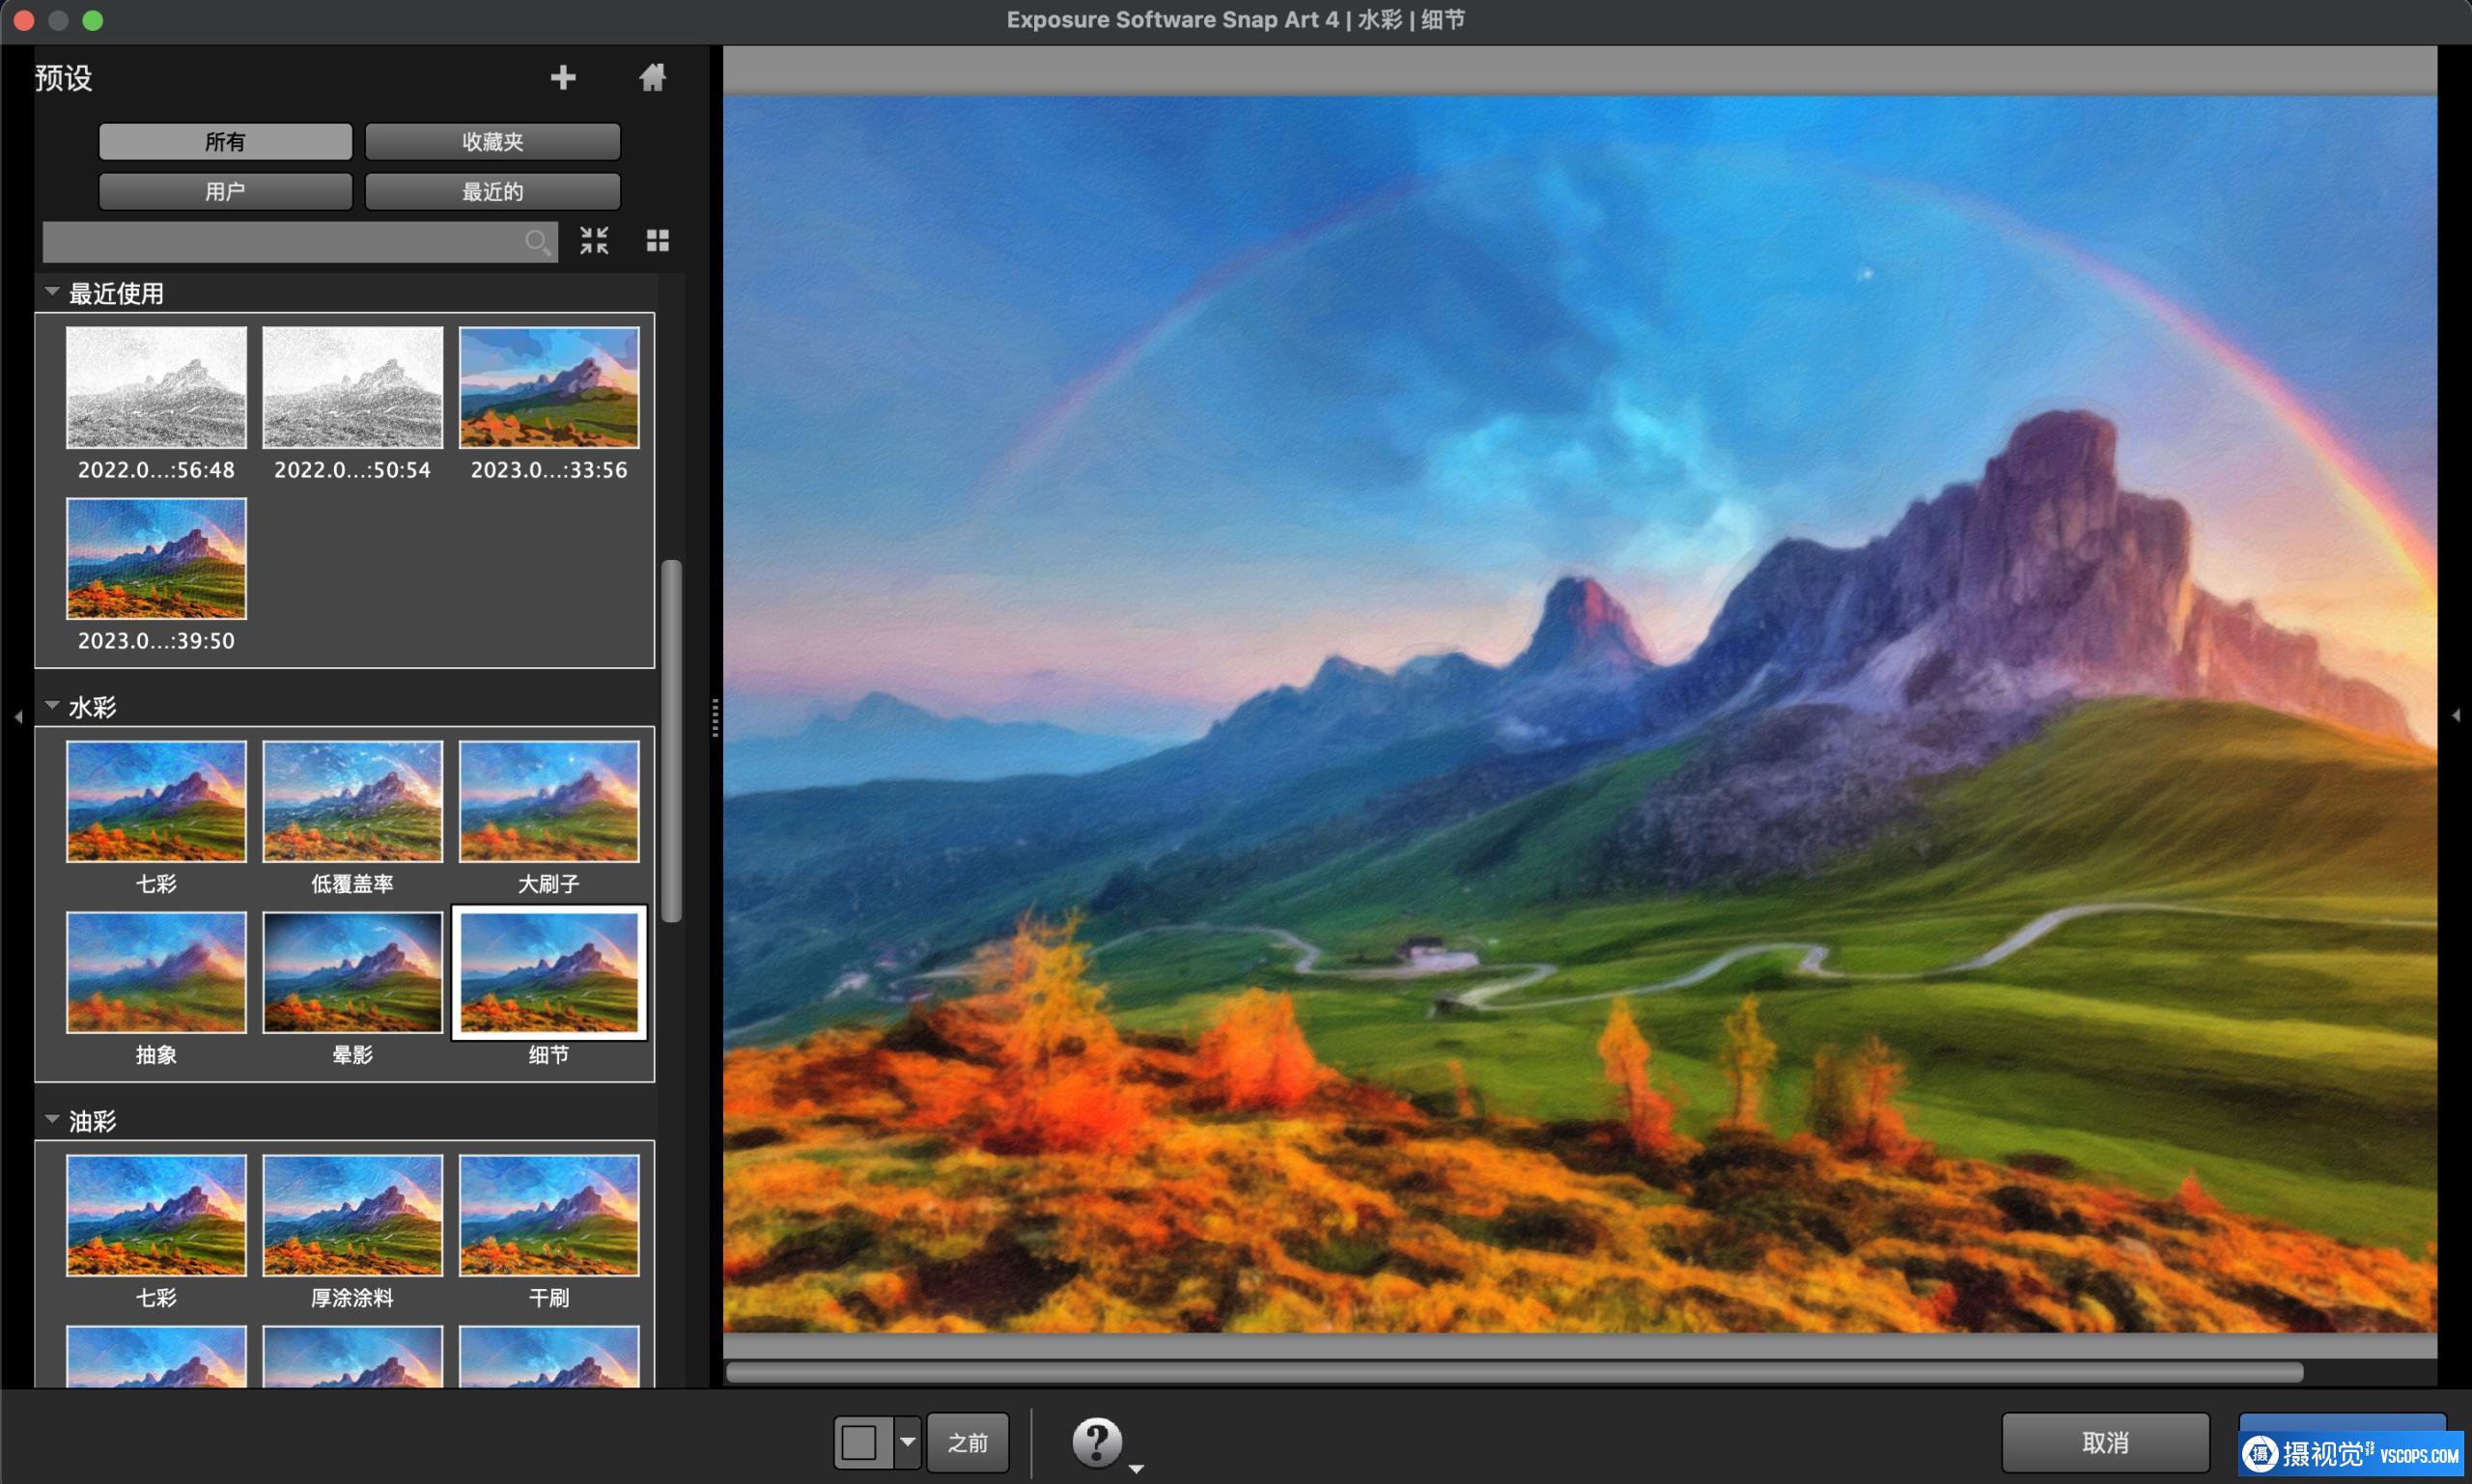Select the 大刷子 watercolor preset thumbnail

549,801
